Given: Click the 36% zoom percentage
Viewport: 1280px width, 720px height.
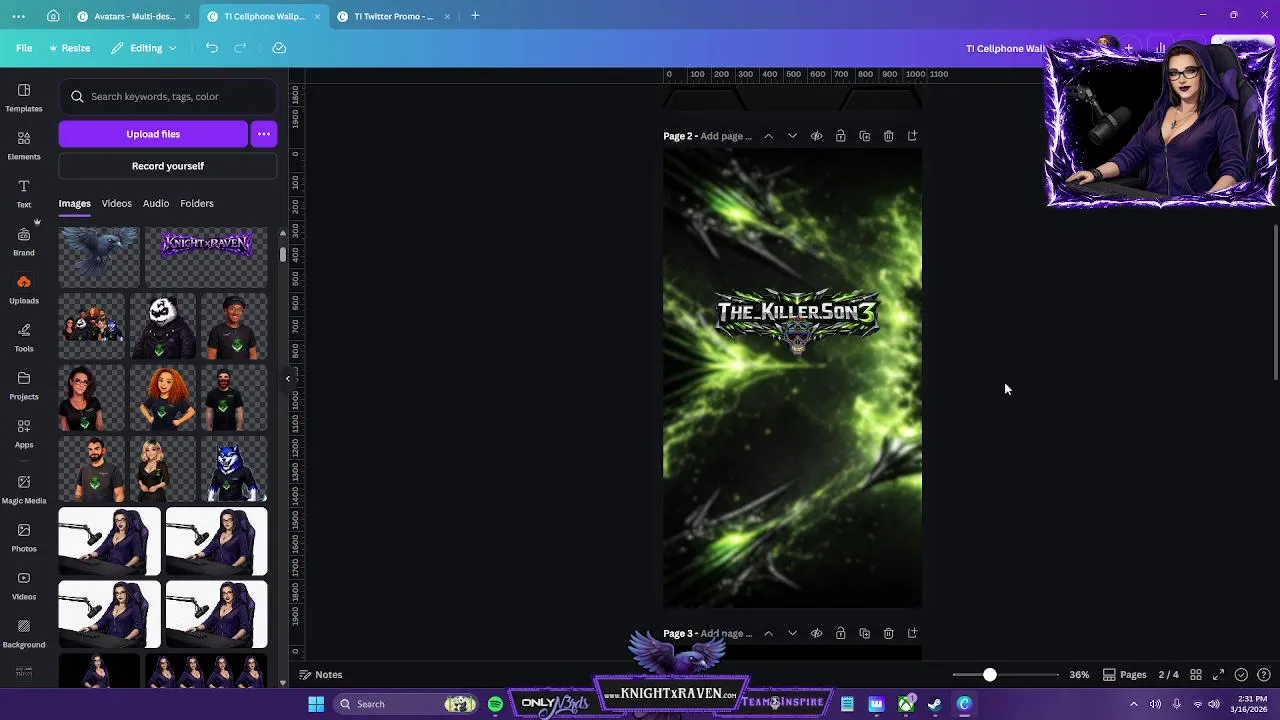Looking at the screenshot, I should [x=1079, y=675].
